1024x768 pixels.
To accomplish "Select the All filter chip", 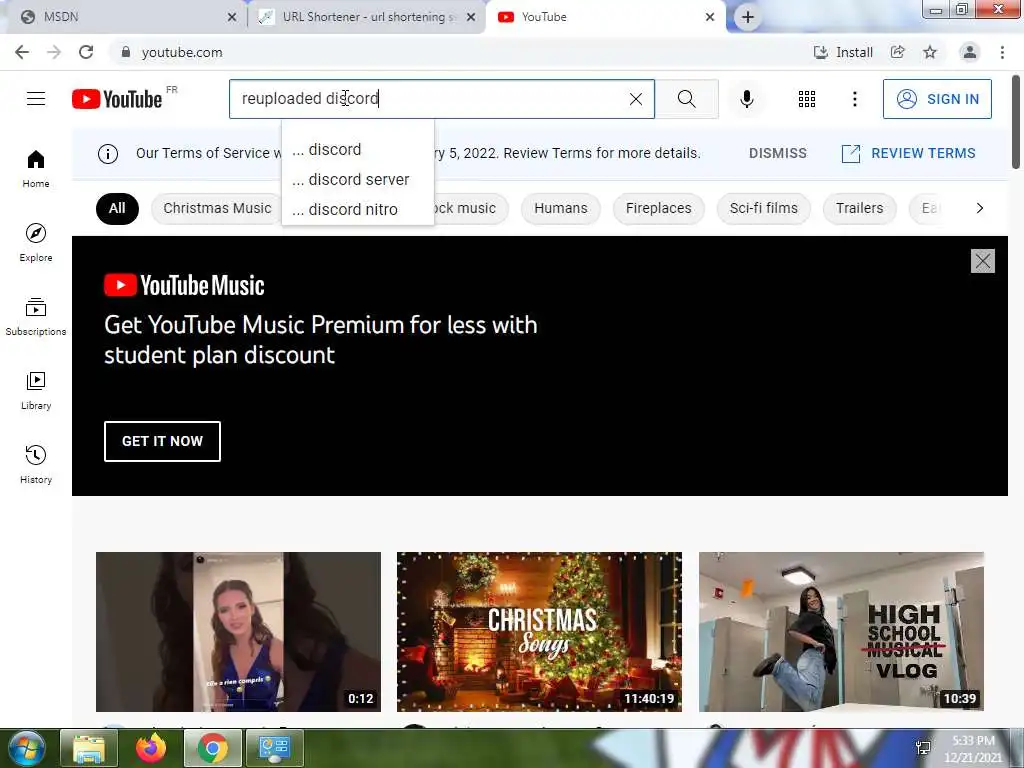I will pyautogui.click(x=117, y=208).
